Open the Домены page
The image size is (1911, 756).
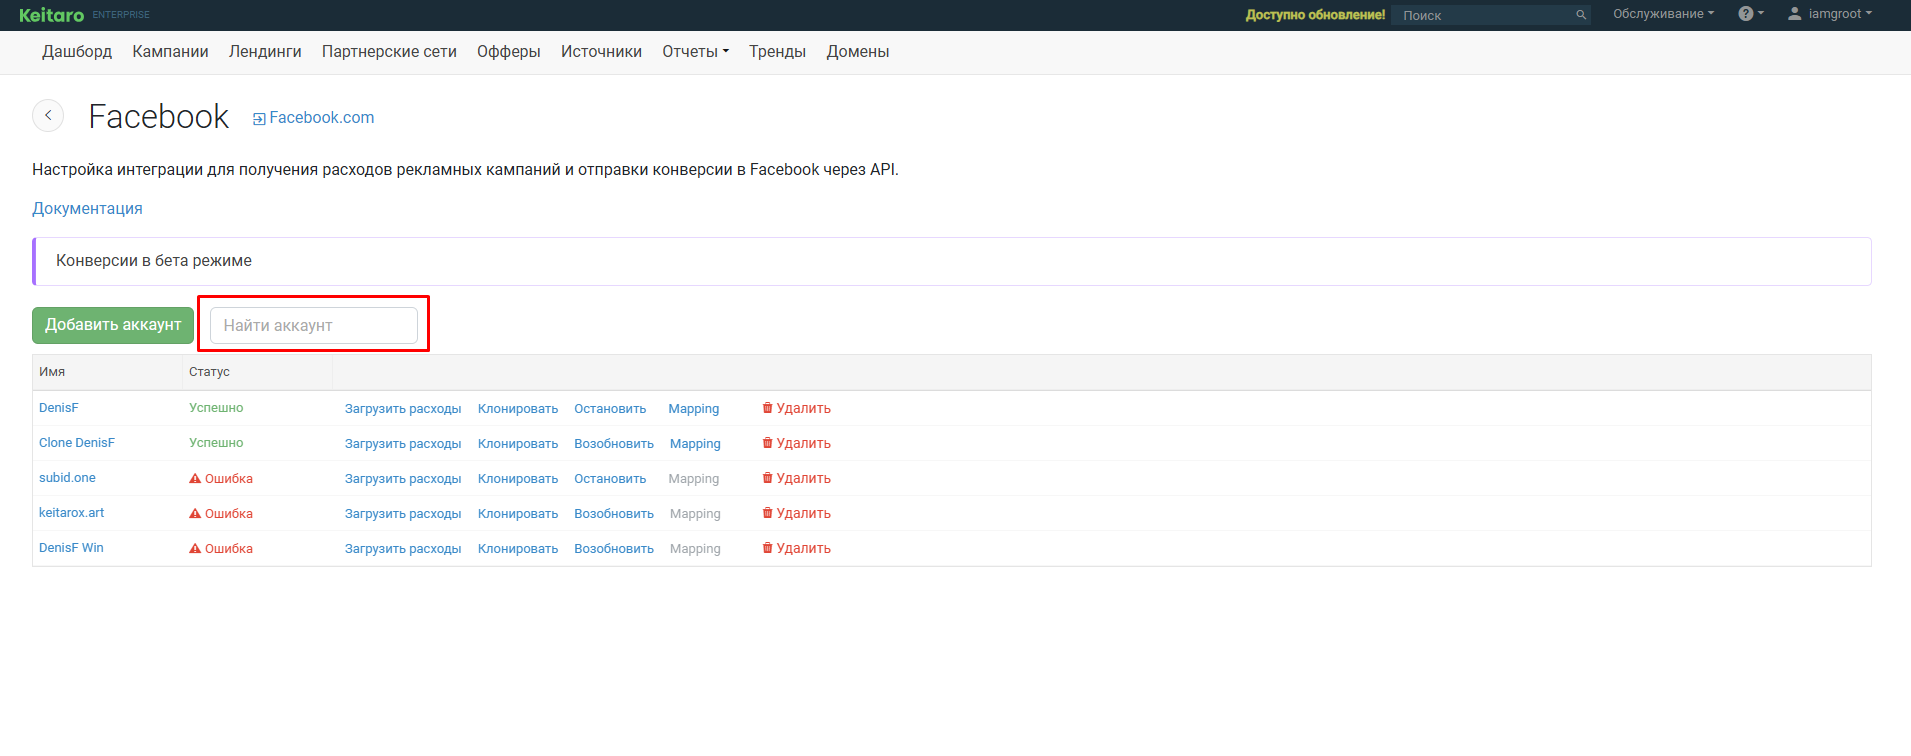pos(858,52)
